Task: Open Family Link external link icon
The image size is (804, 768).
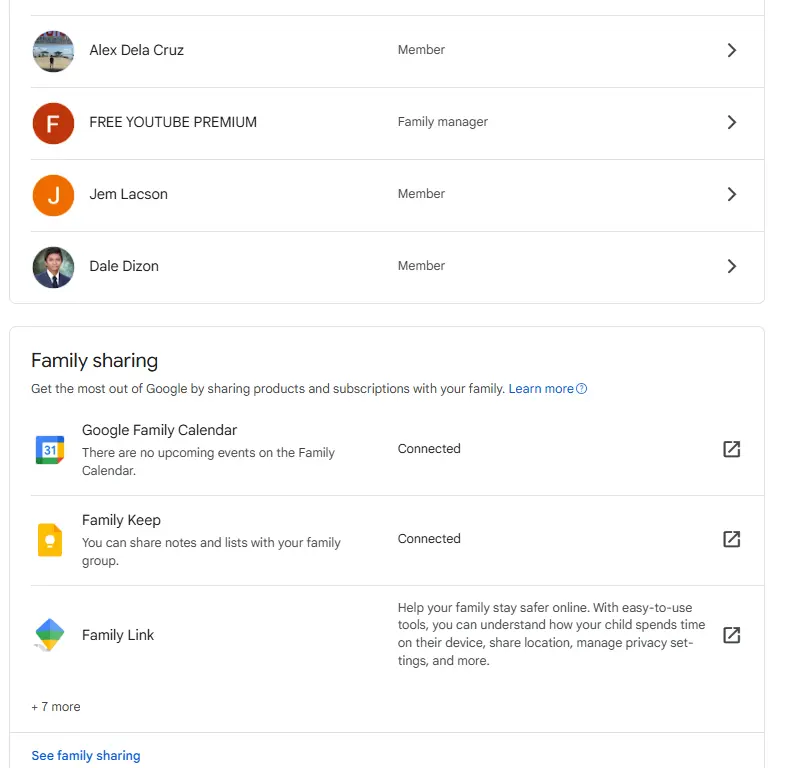Action: click(732, 635)
